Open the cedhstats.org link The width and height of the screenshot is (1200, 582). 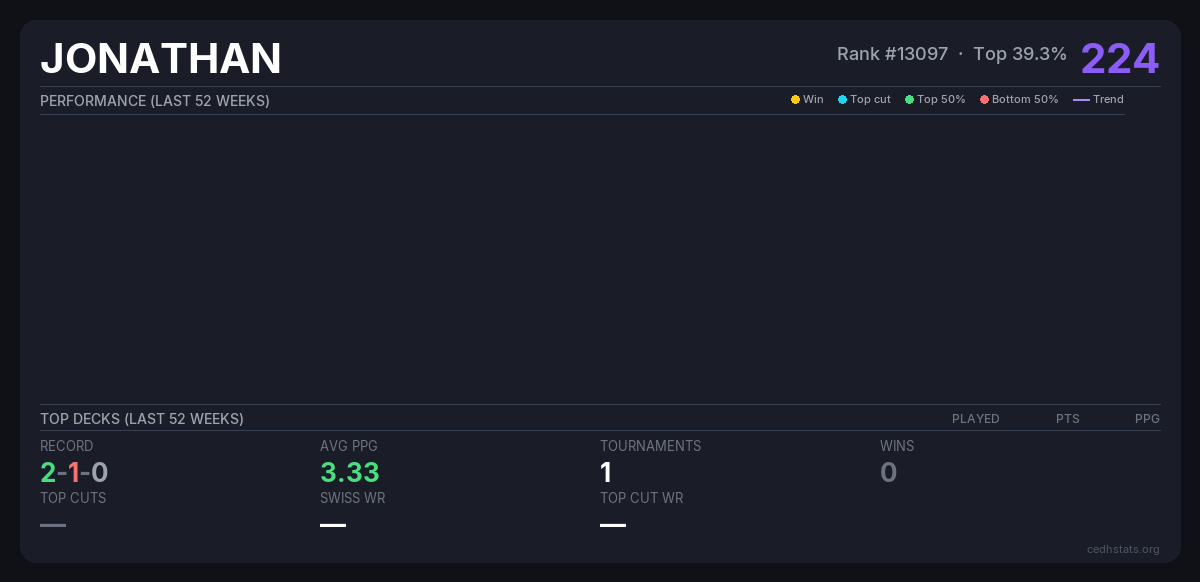[x=1123, y=549]
